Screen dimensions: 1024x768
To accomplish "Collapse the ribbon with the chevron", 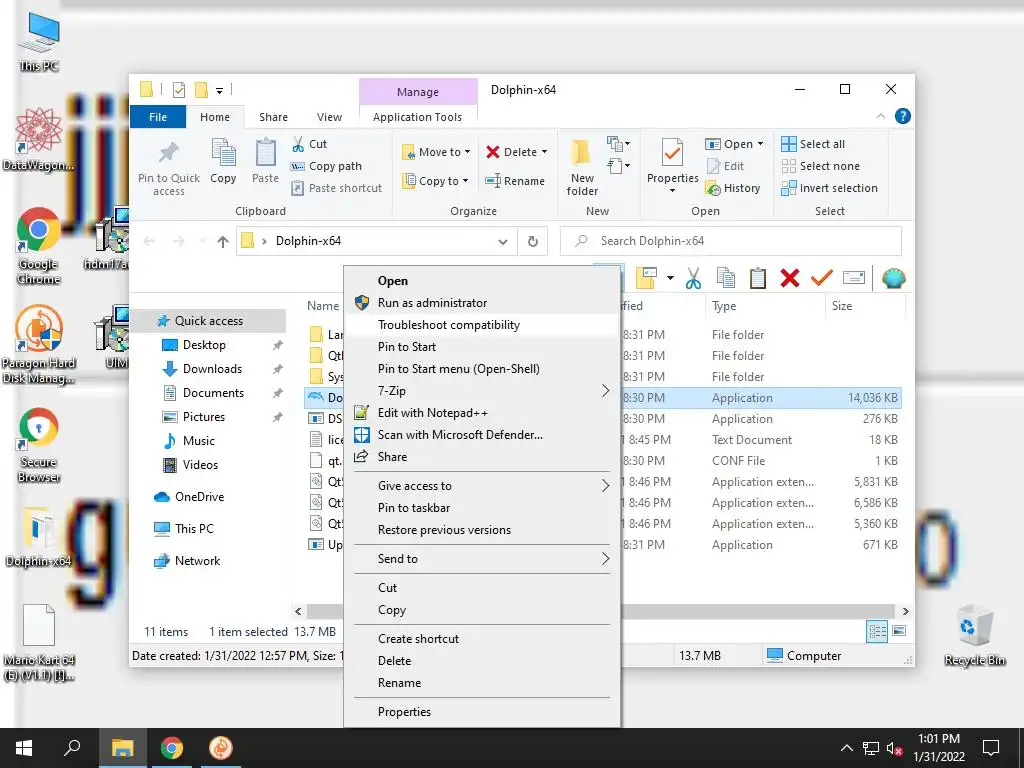I will click(880, 116).
